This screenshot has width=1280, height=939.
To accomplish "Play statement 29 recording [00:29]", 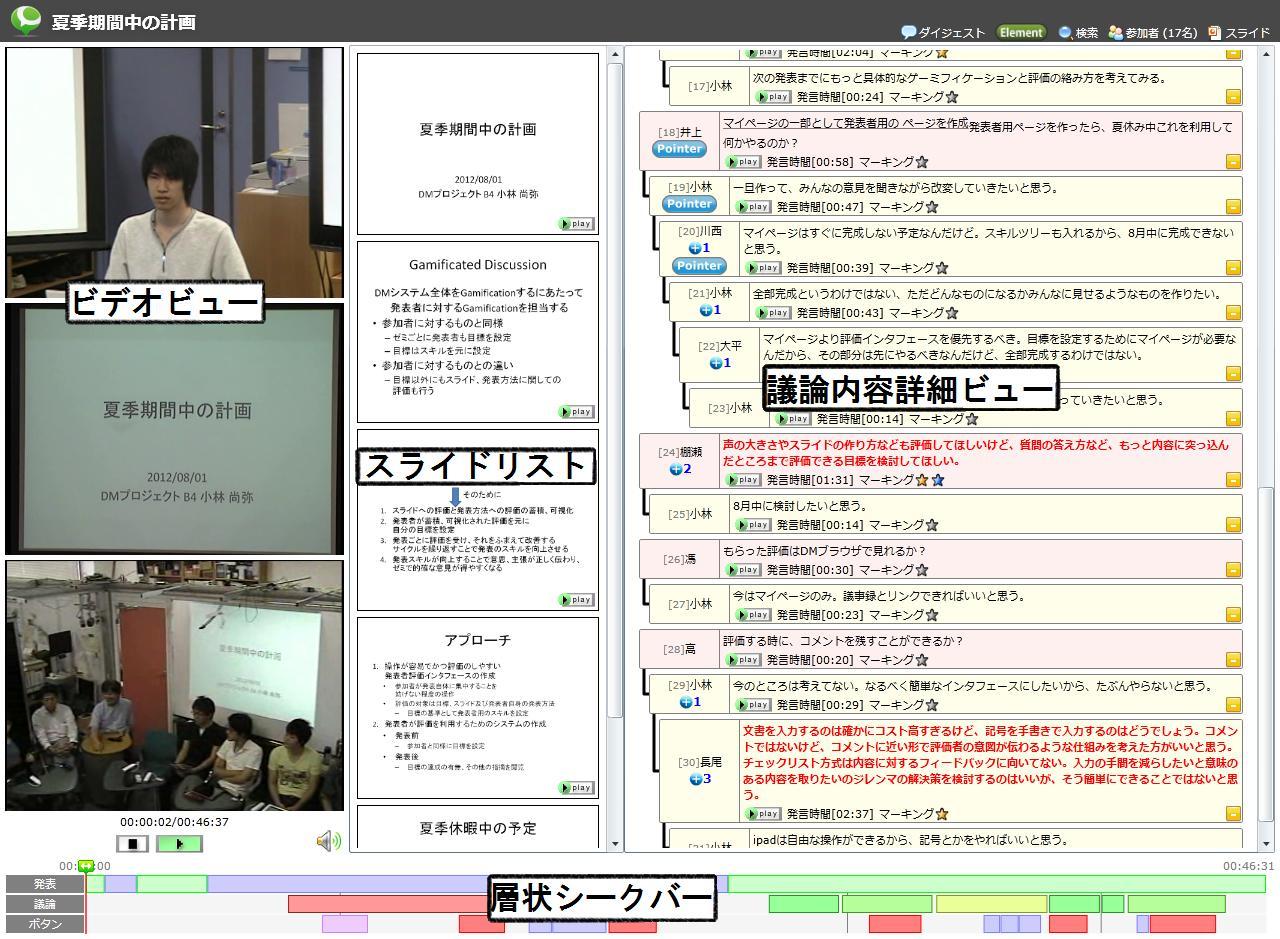I will coord(753,705).
